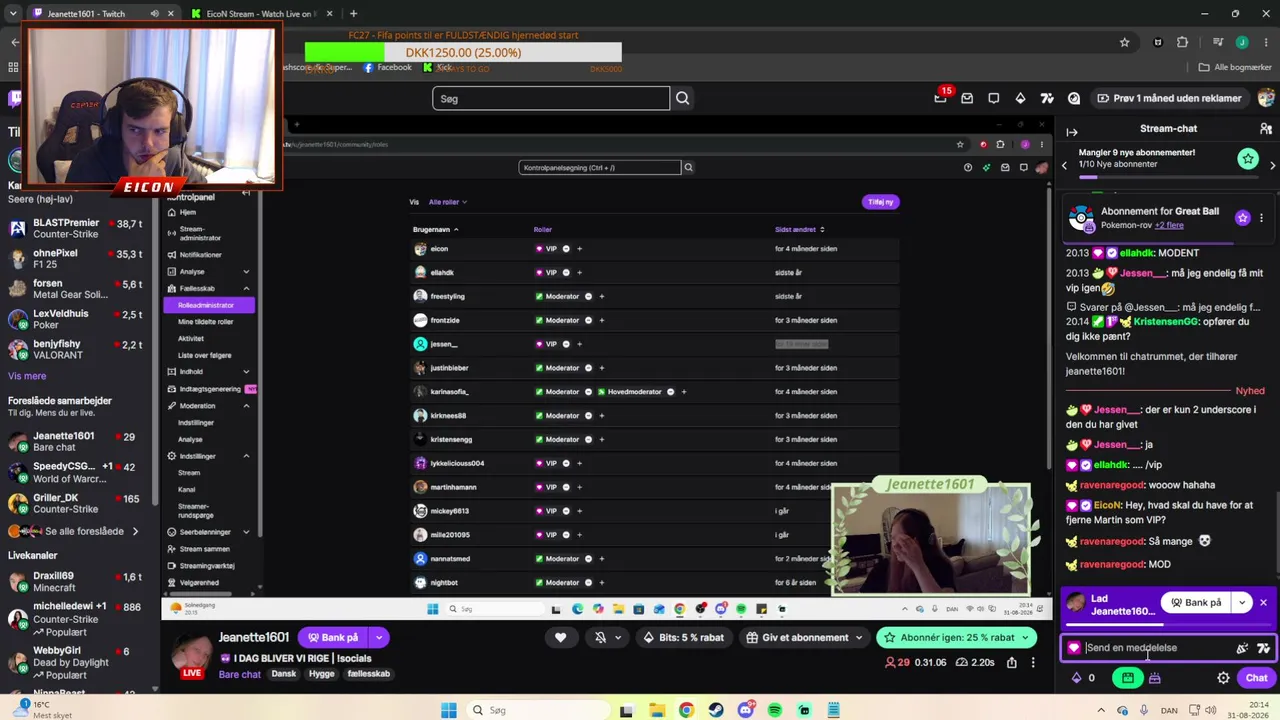Image resolution: width=1280 pixels, height=720 pixels.
Task: Click the heart follow button under the stream
Action: coord(561,637)
